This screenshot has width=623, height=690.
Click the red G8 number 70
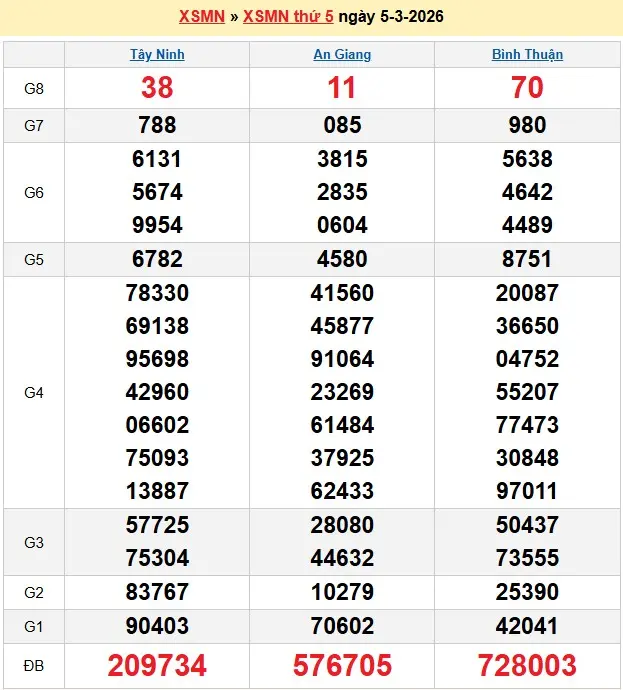(x=527, y=88)
